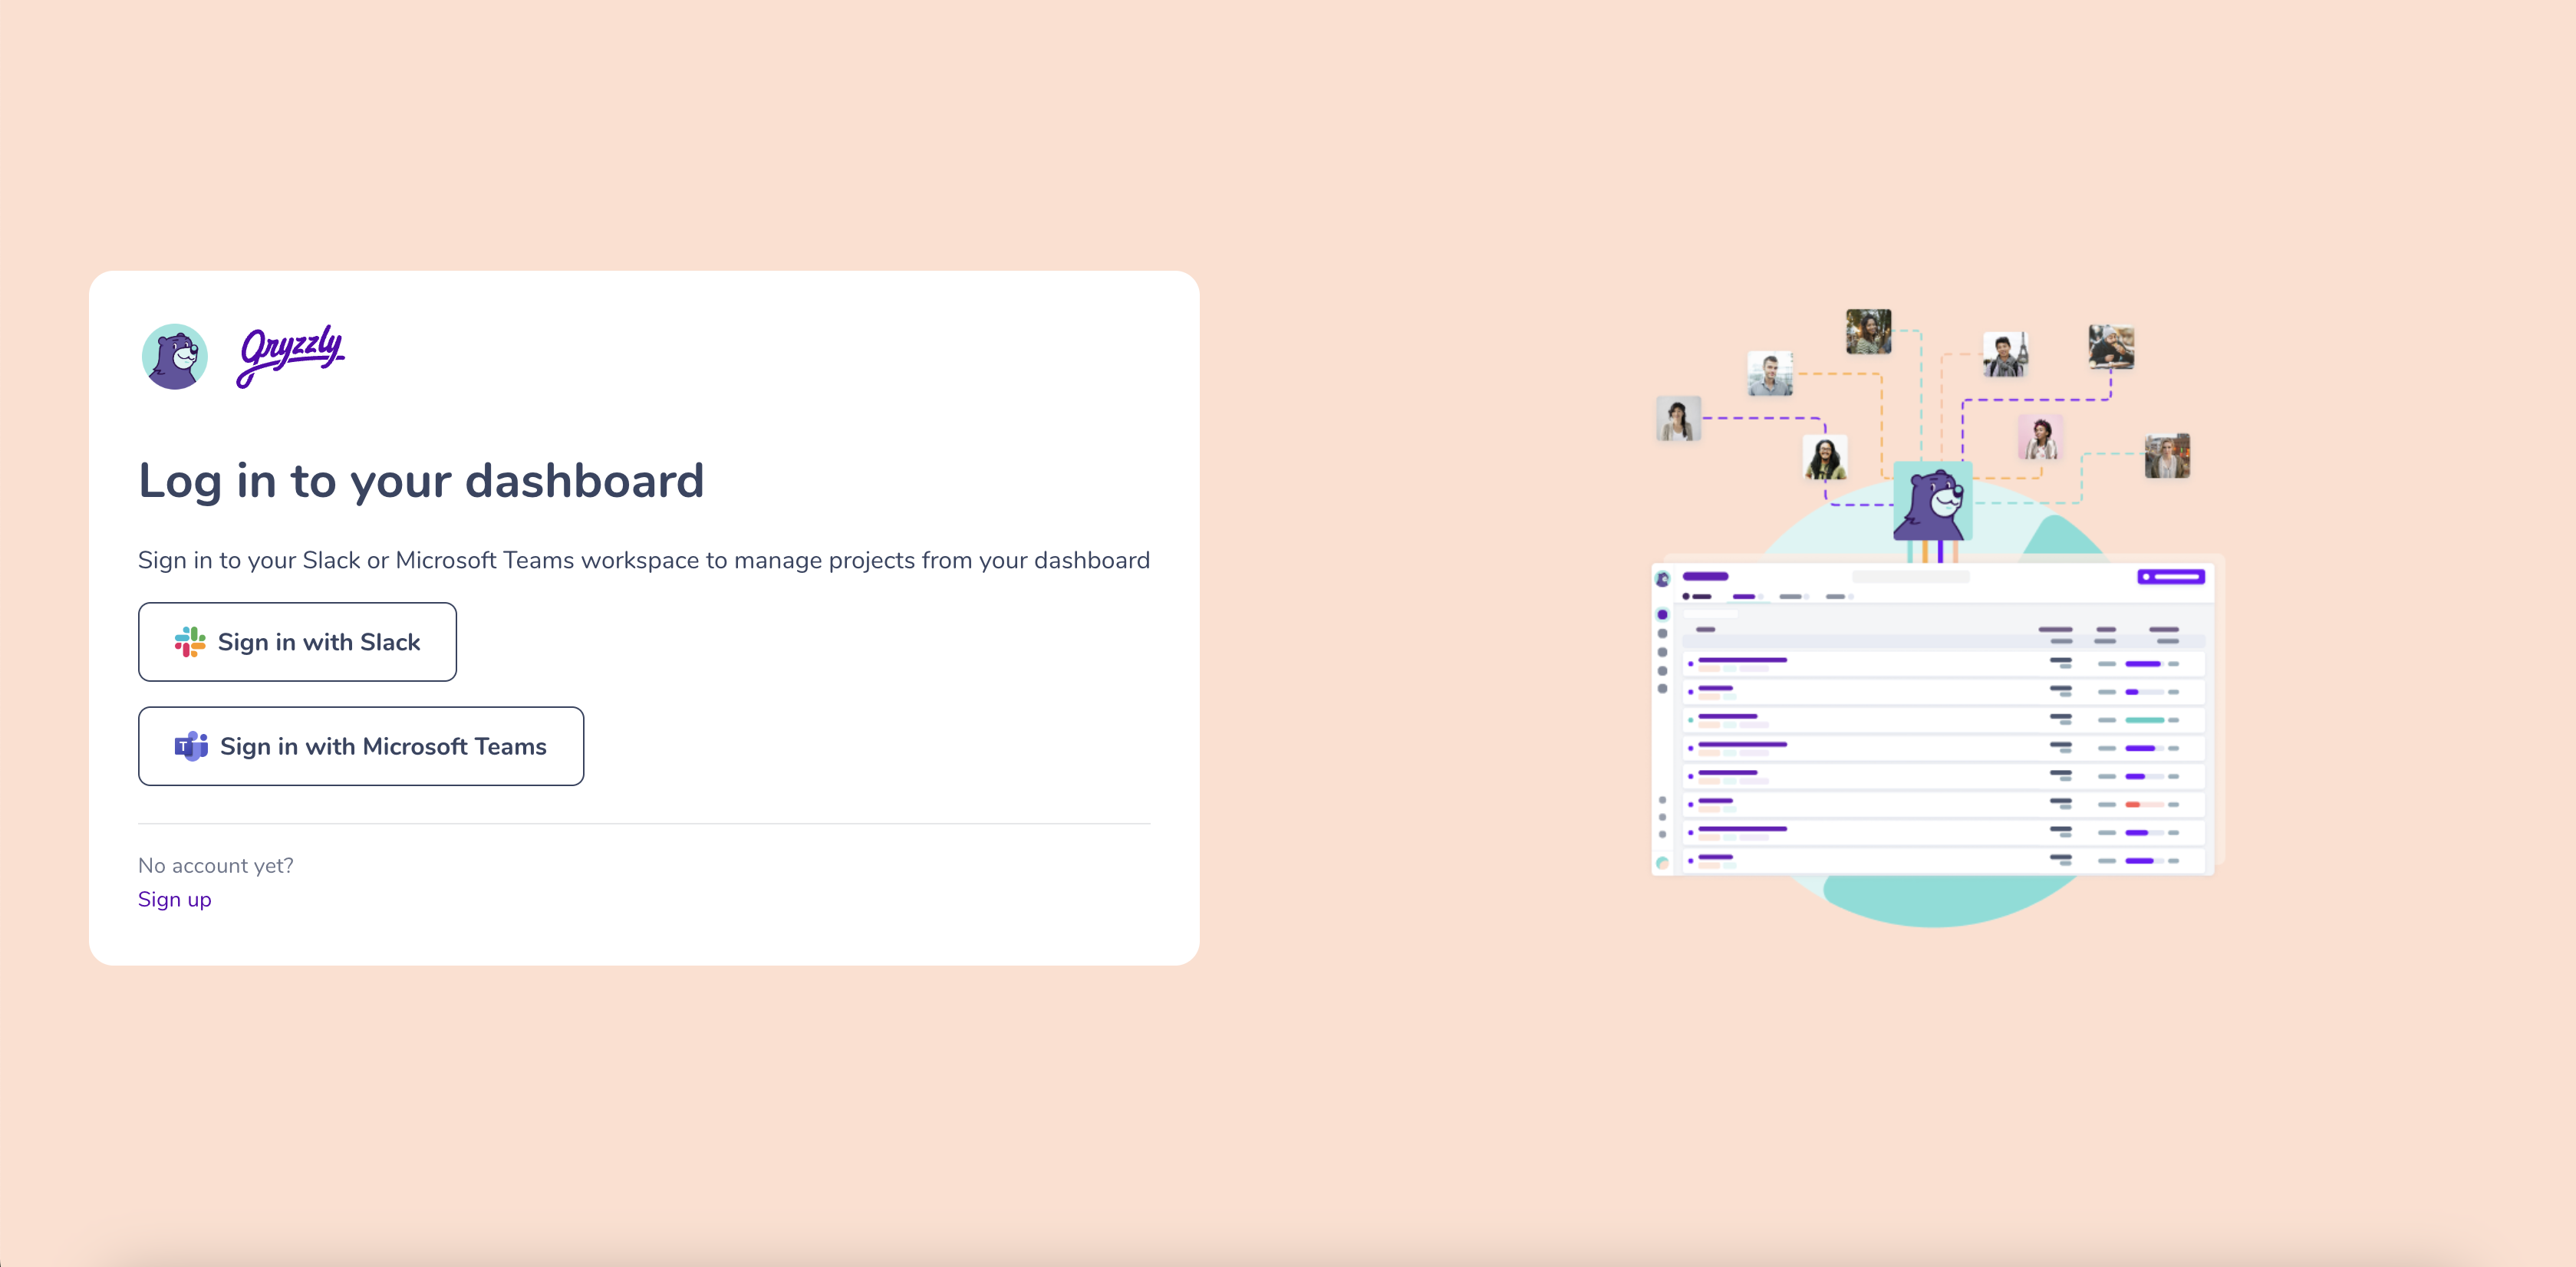This screenshot has width=2576, height=1267.
Task: Click the Microsoft Teams logo icon
Action: (x=191, y=746)
